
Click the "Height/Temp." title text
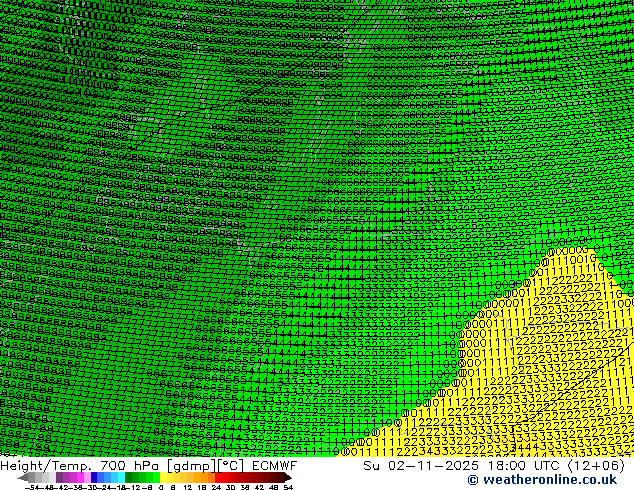tap(44, 466)
